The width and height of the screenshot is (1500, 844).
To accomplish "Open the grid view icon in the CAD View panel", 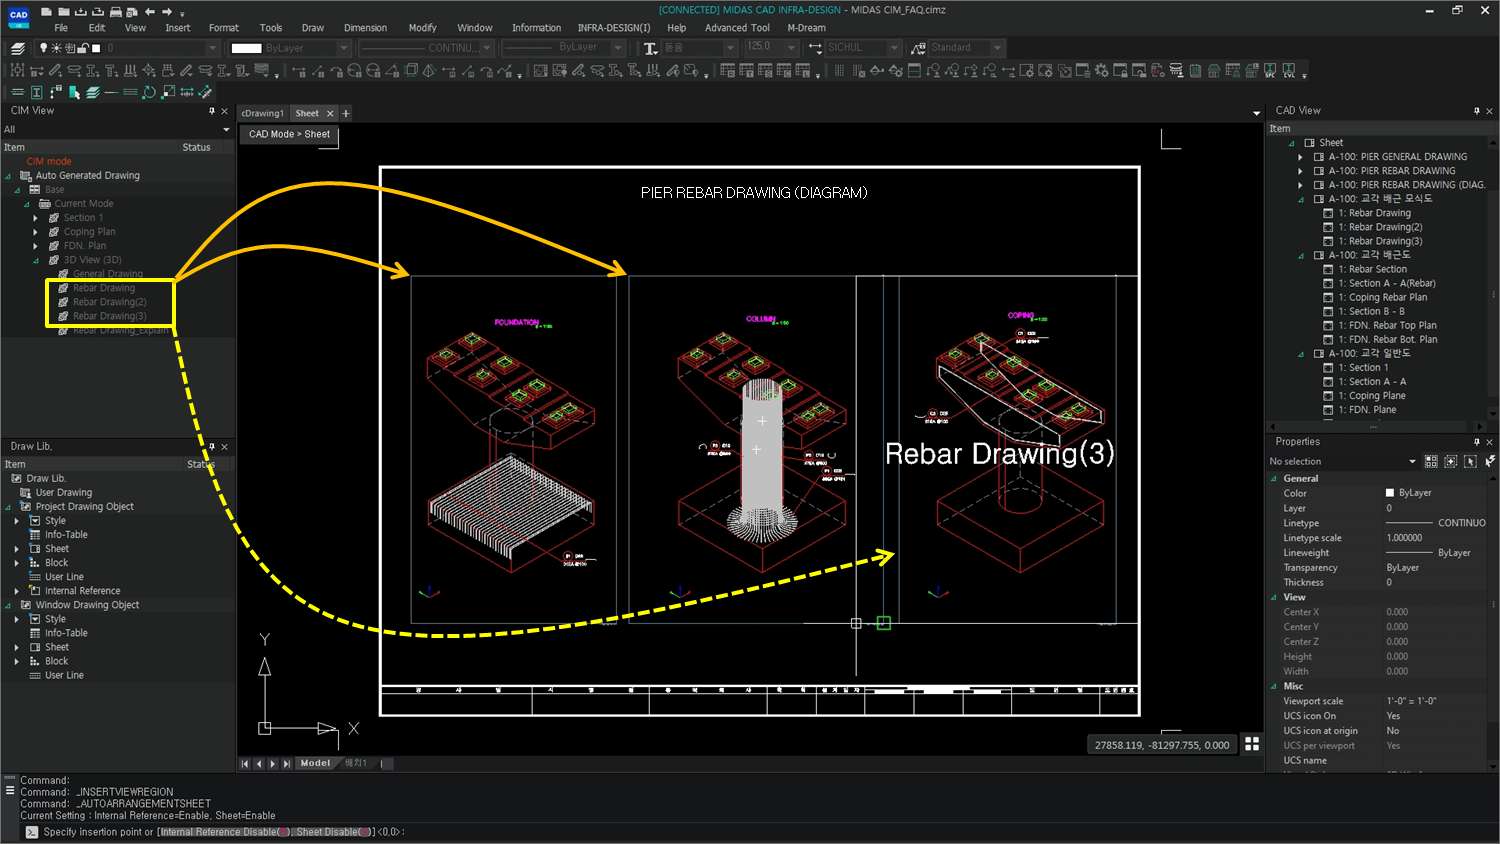I will pyautogui.click(x=1252, y=743).
